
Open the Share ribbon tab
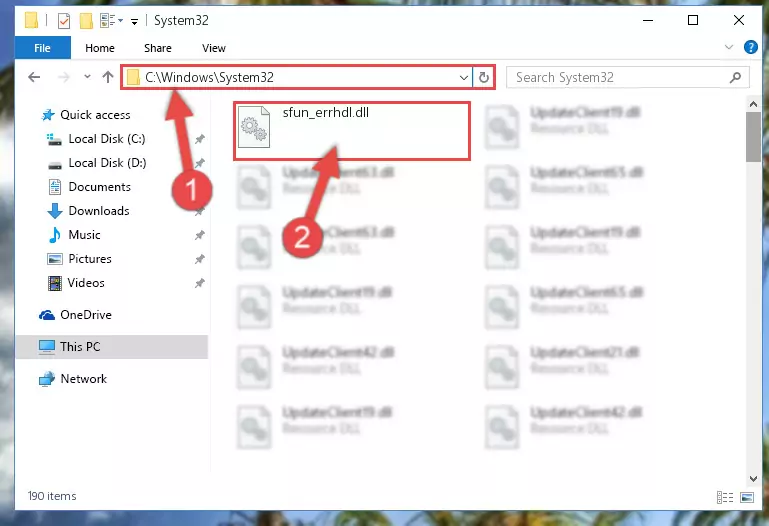pos(157,48)
